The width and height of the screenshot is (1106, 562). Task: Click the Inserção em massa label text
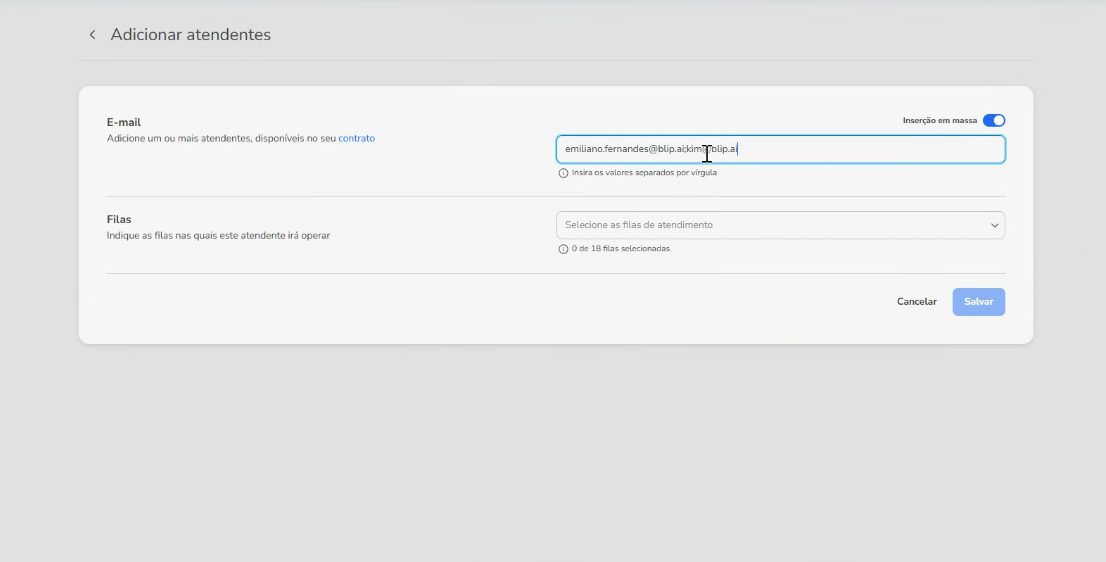939,120
